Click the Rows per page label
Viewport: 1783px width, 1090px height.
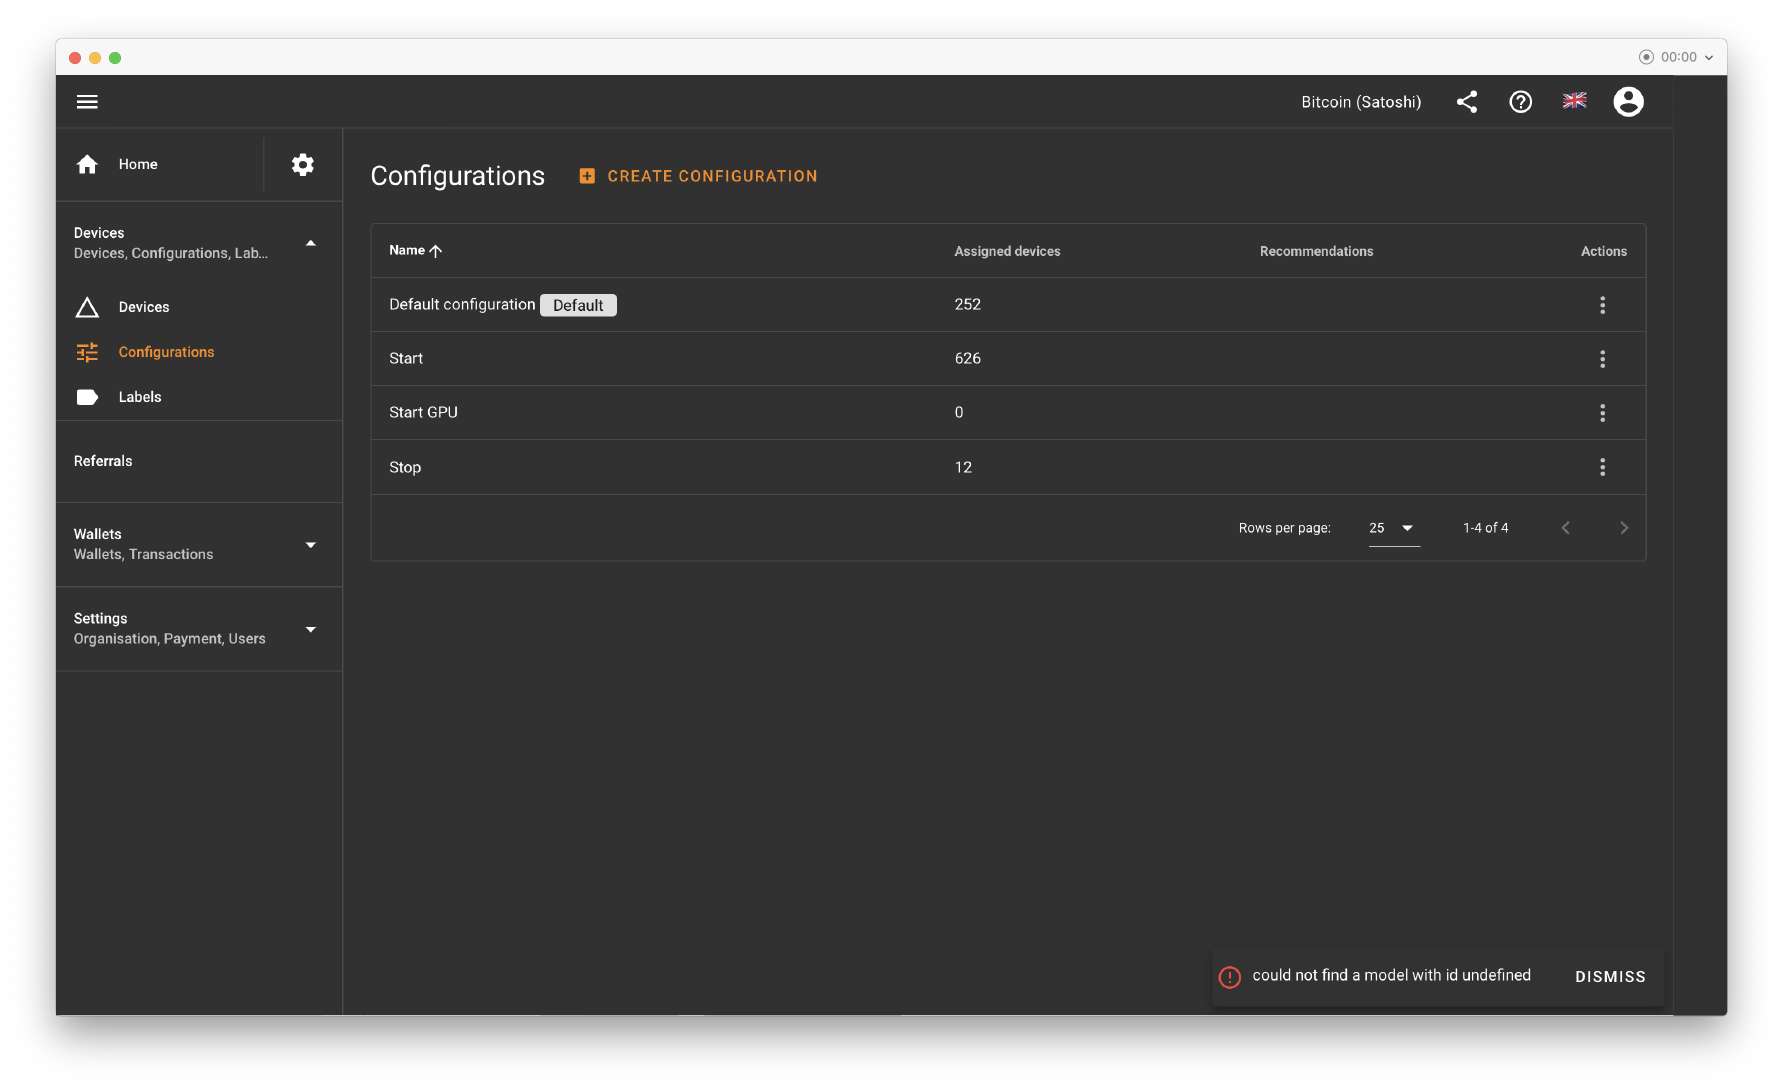click(1284, 528)
